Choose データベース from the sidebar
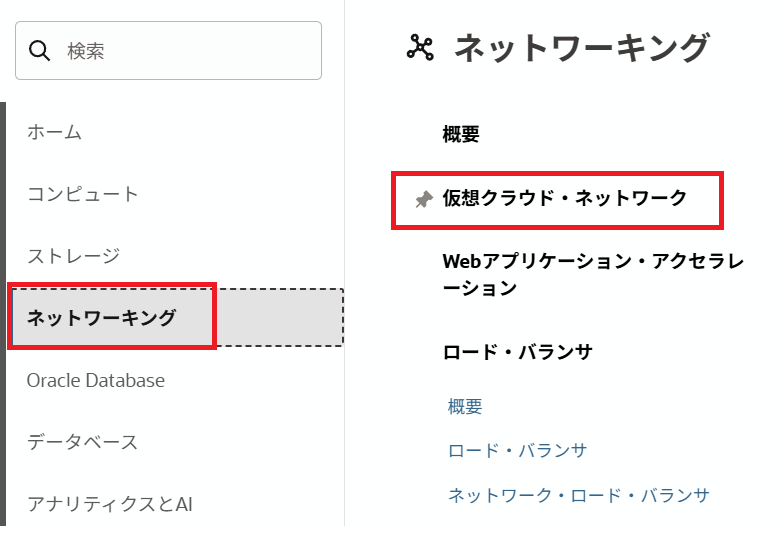This screenshot has width=780, height=541. [x=82, y=442]
